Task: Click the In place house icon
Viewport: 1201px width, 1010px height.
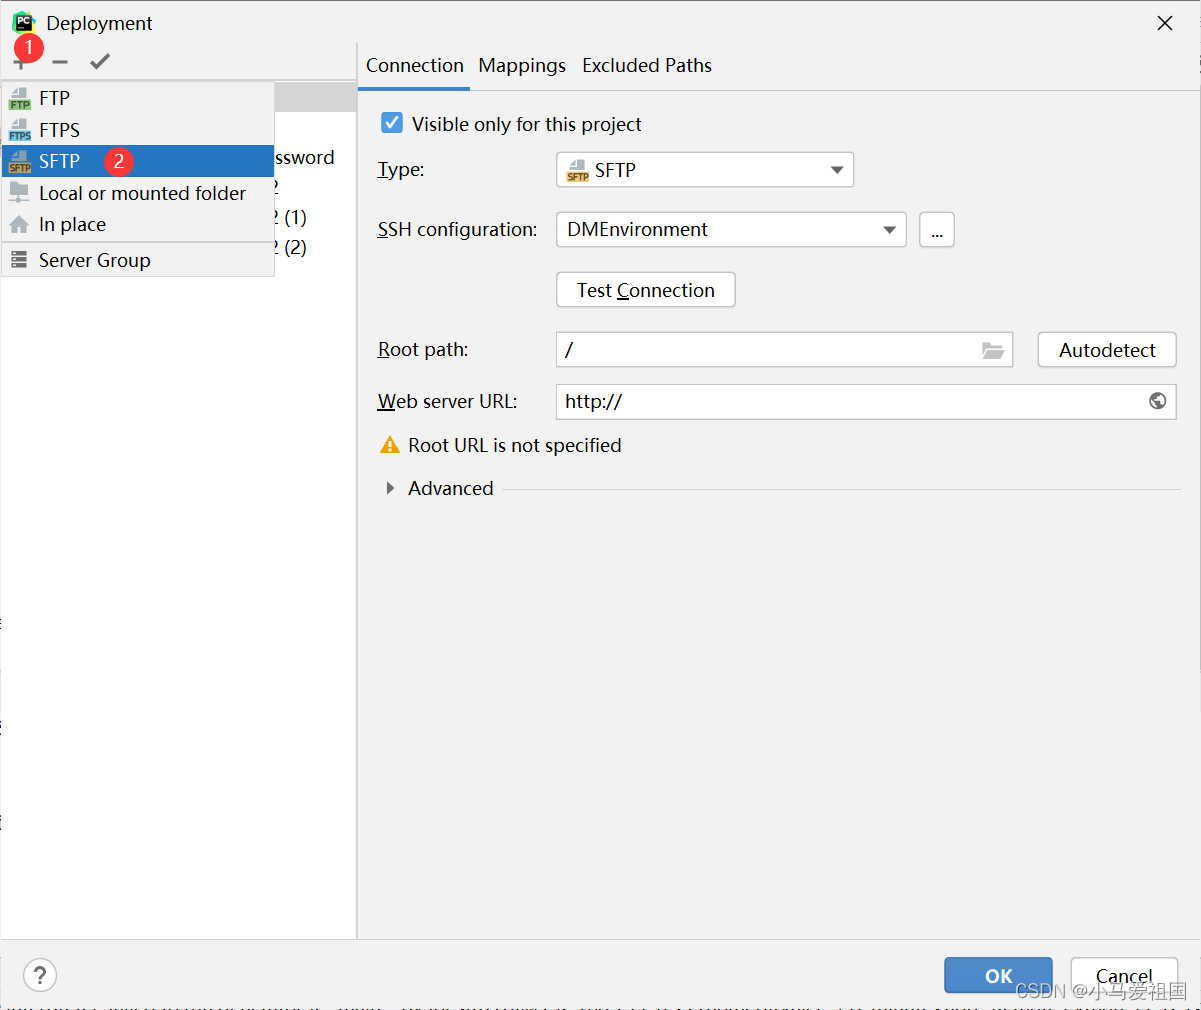Action: [19, 224]
